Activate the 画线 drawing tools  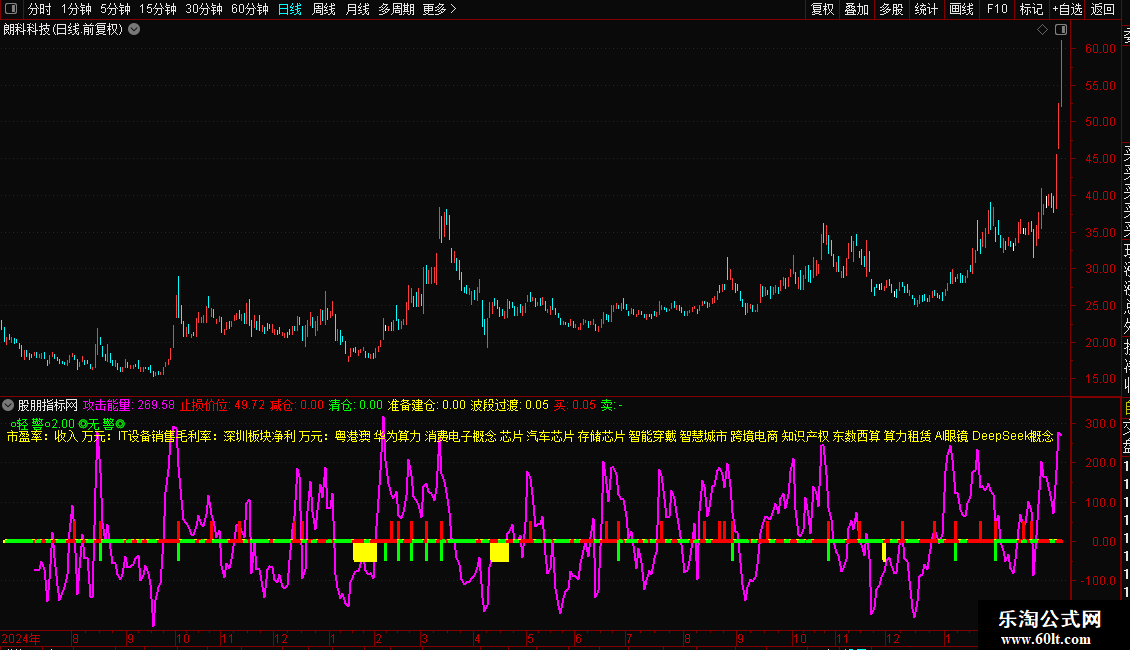point(961,9)
